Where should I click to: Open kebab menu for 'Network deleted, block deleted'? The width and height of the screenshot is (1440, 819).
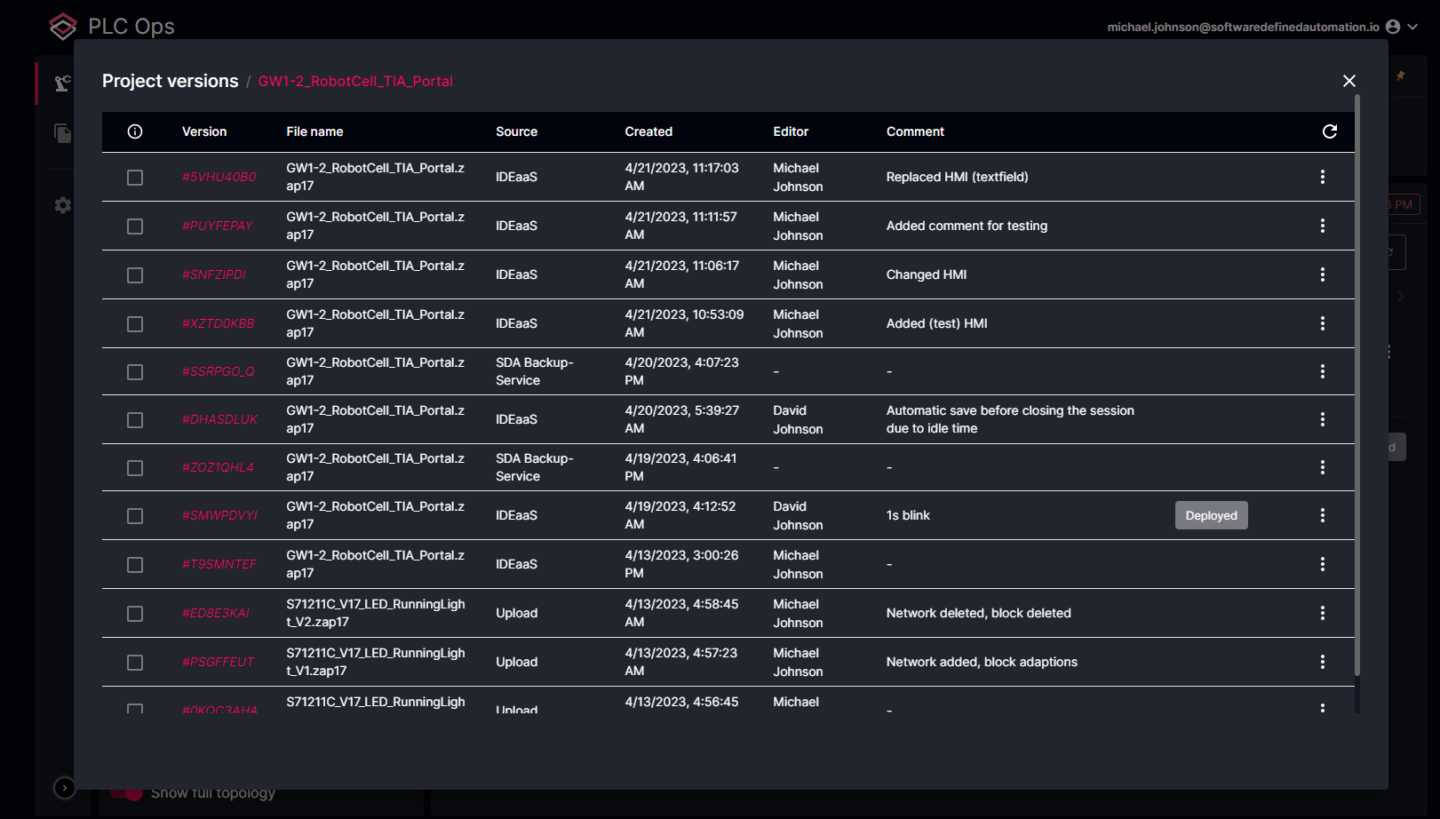[1322, 613]
